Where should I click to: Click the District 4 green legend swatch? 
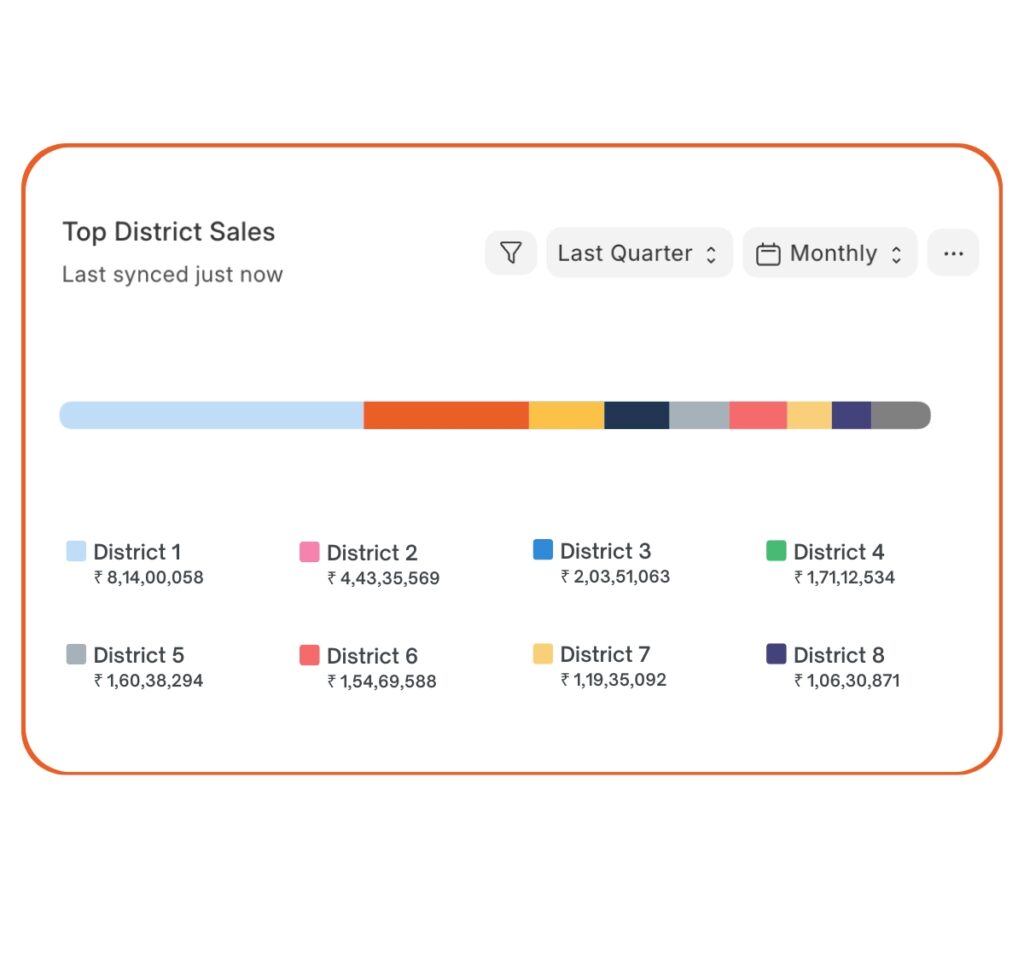[774, 551]
